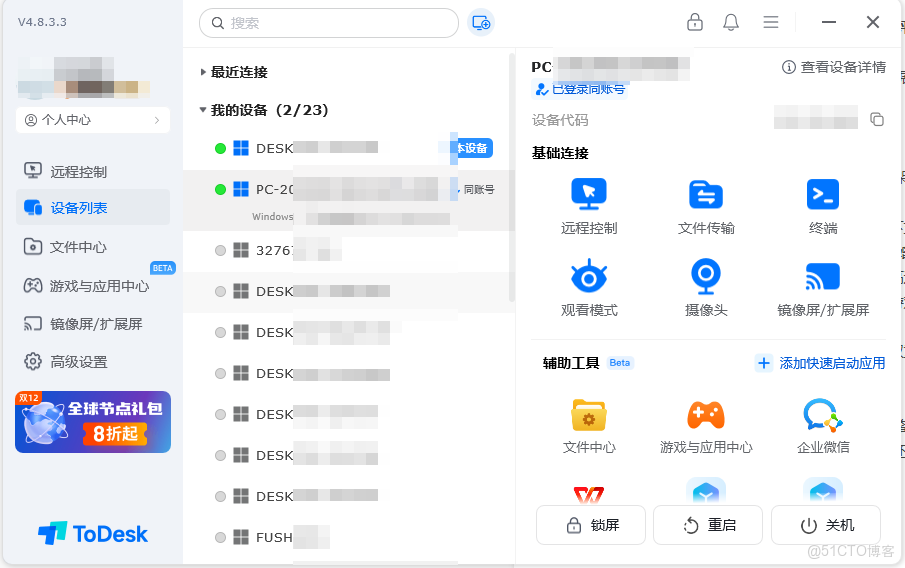Open notifications bell icon

point(731,23)
